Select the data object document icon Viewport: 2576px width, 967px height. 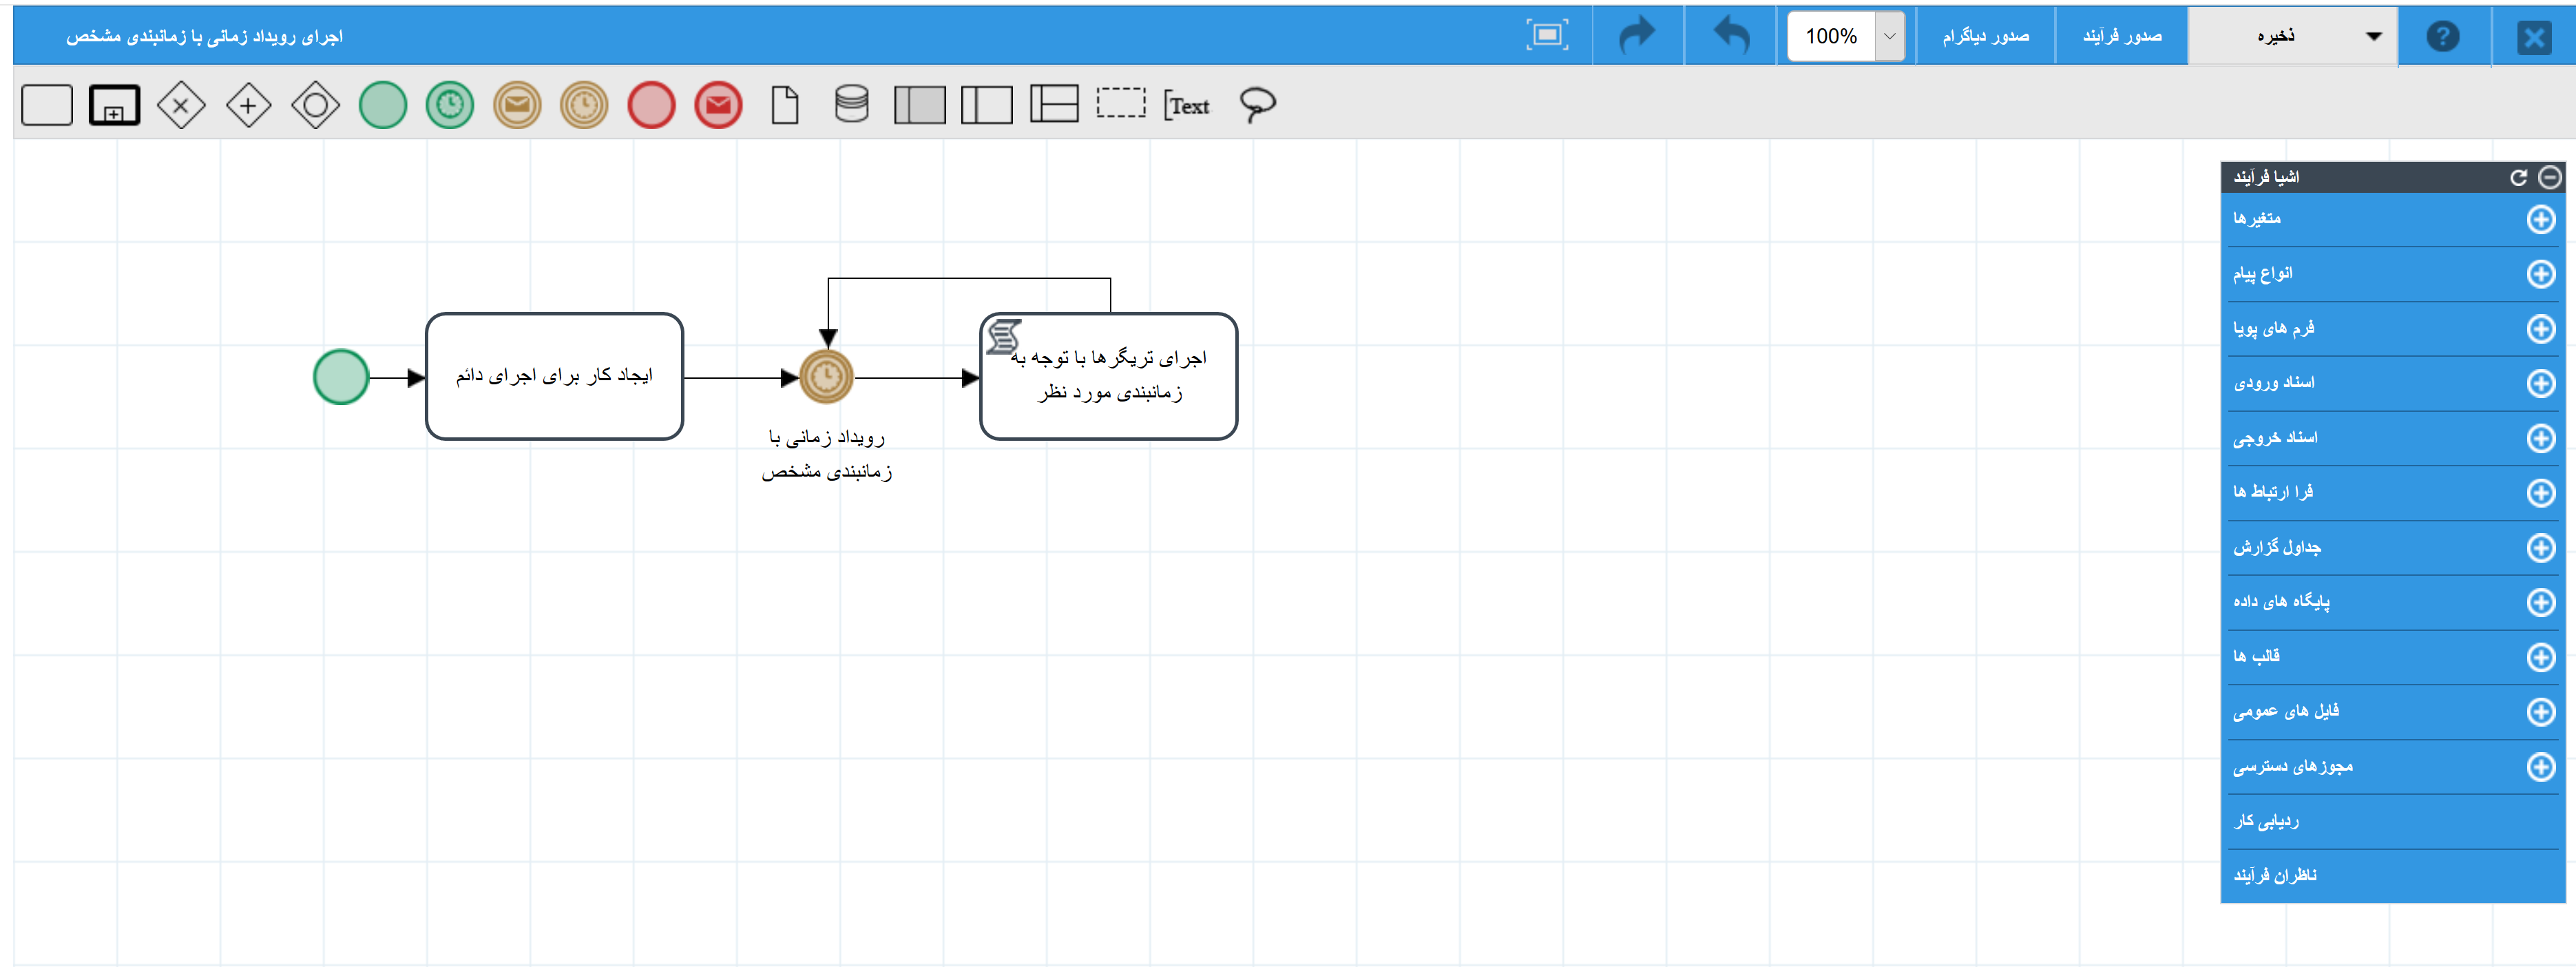785,105
